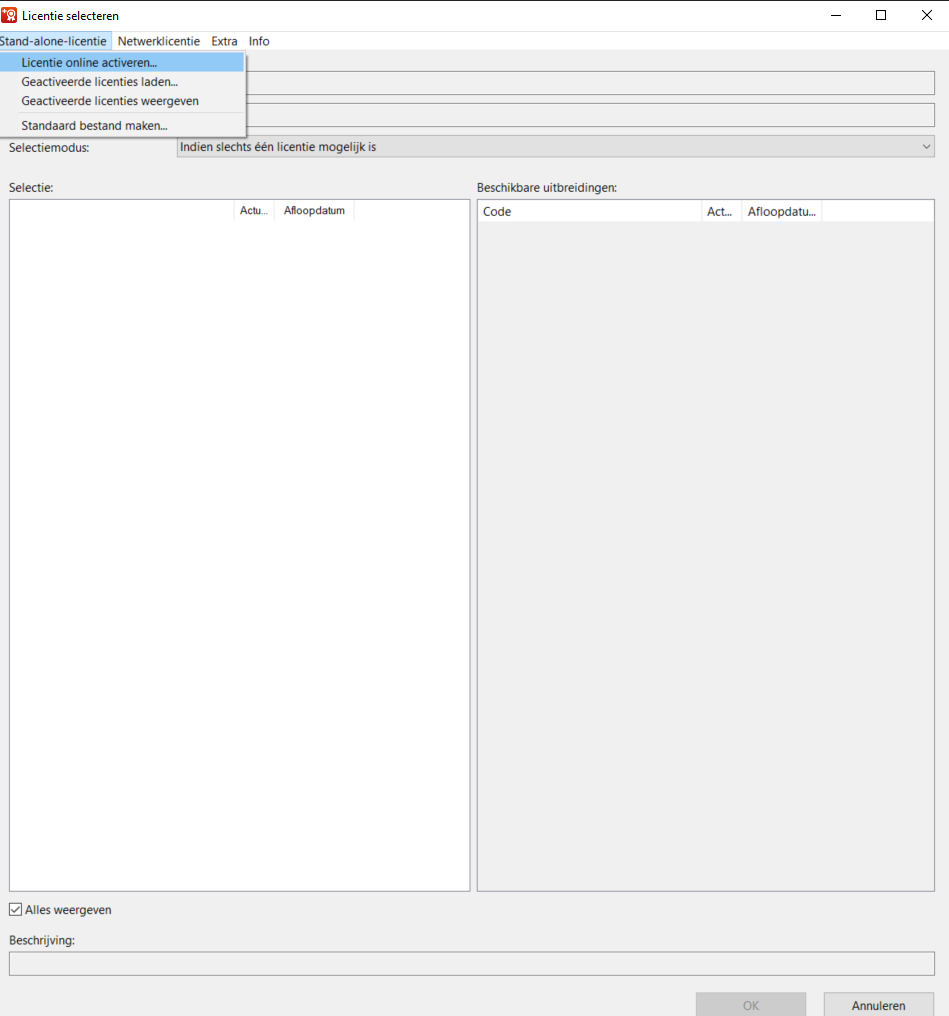Maximize the Licentie selecteren window

pos(881,15)
